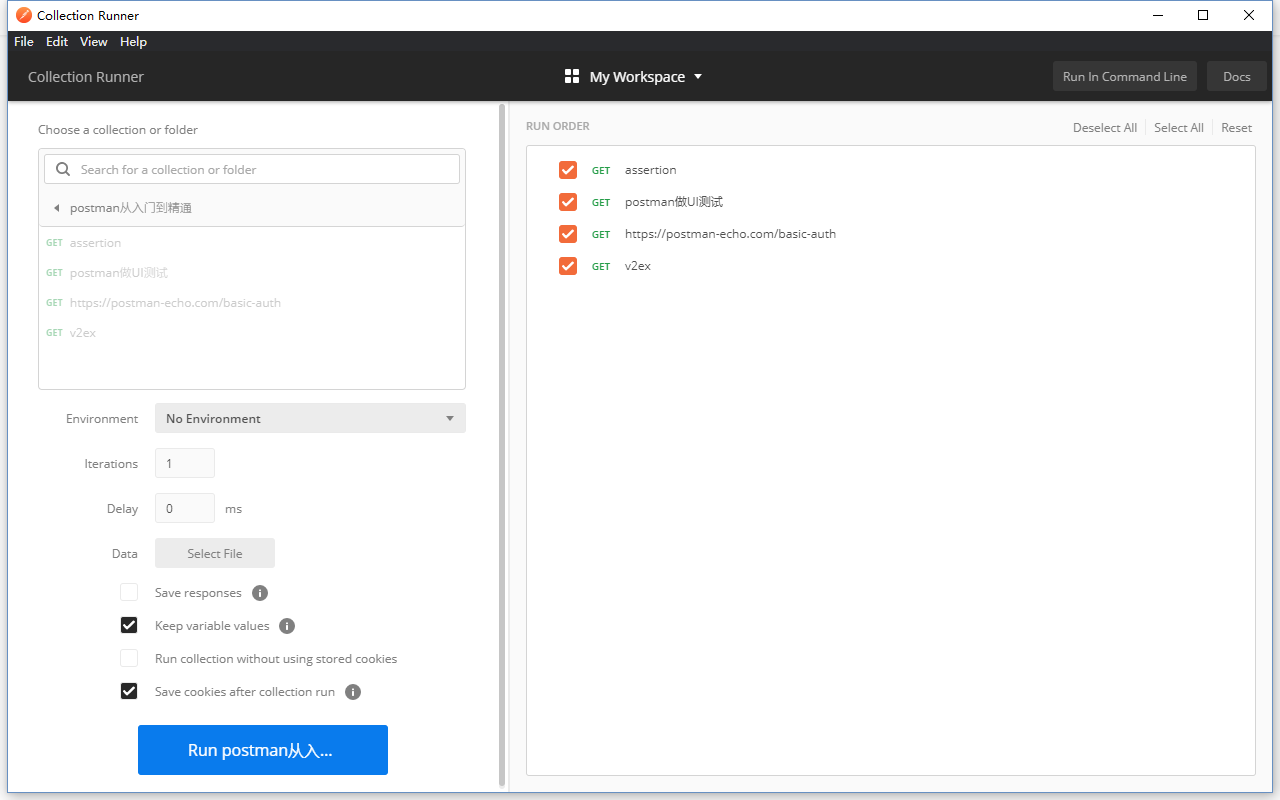Click GET badge of v2ex in run order
Viewport: 1280px width, 800px height.
[x=601, y=267]
